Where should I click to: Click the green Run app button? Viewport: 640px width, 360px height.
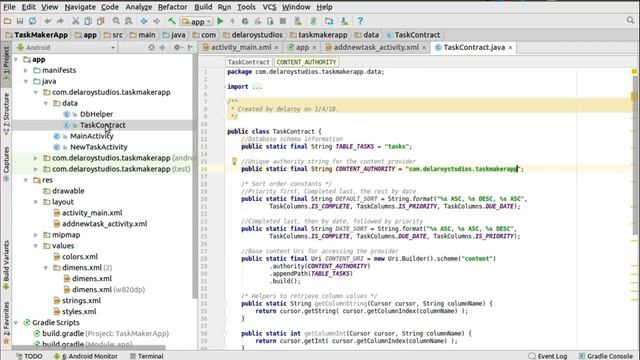click(220, 21)
